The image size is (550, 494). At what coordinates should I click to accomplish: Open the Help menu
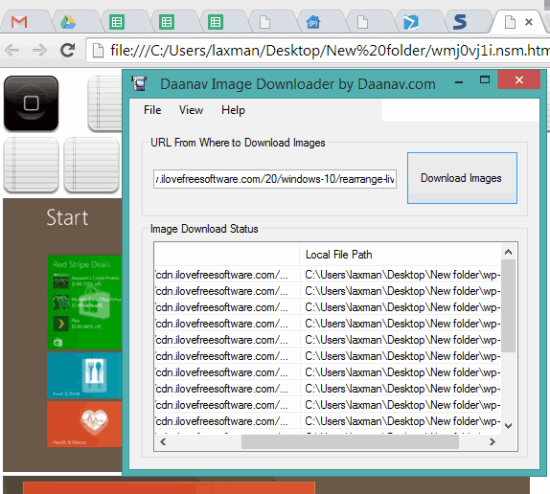tap(233, 110)
